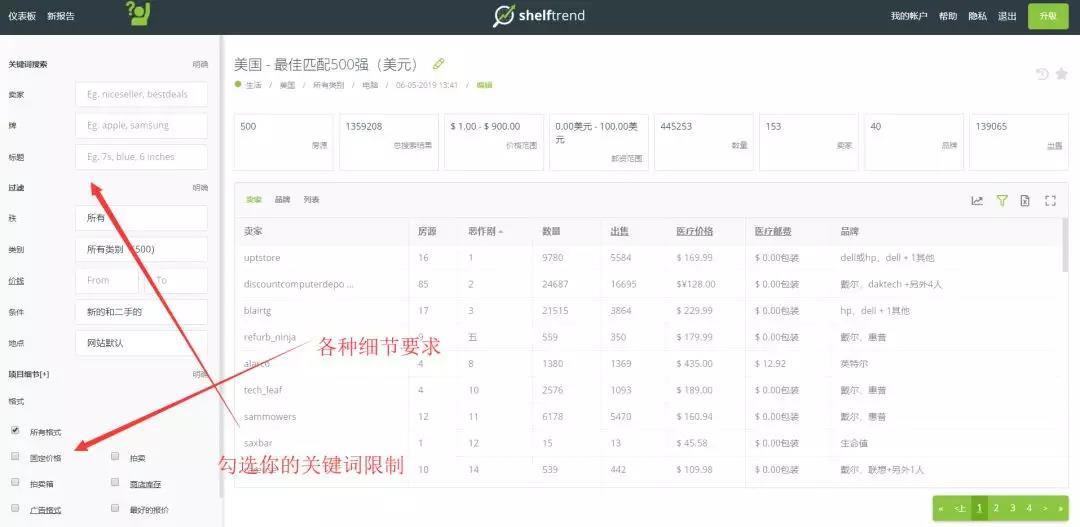The image size is (1080, 527).
Task: Open 仪表板 in top navigation
Action: point(22,16)
